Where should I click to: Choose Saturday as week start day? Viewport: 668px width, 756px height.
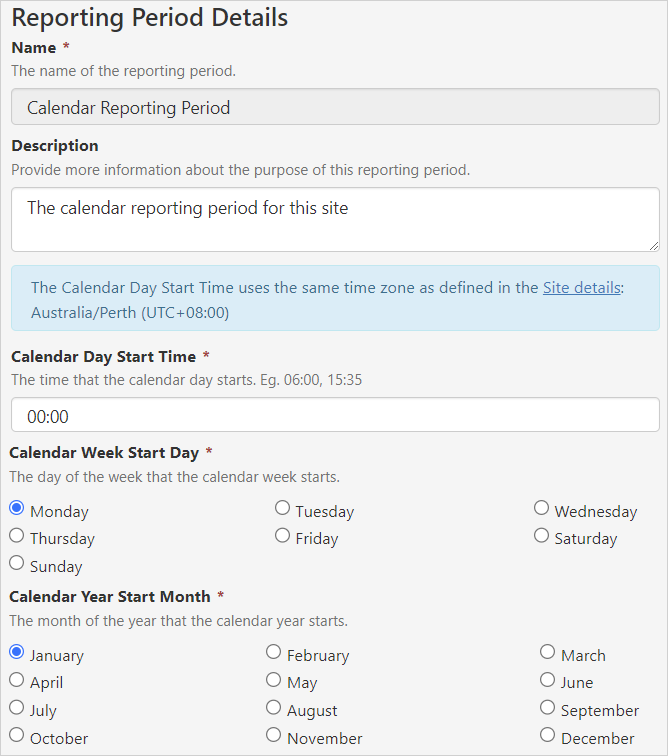[541, 535]
